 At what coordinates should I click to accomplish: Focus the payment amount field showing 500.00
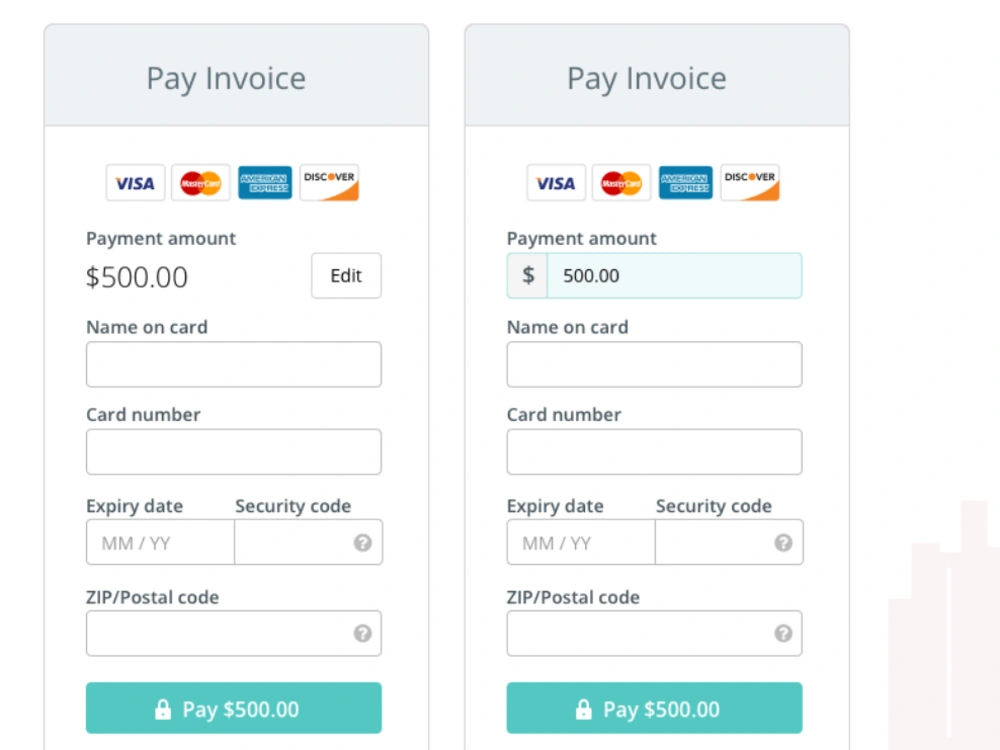674,276
